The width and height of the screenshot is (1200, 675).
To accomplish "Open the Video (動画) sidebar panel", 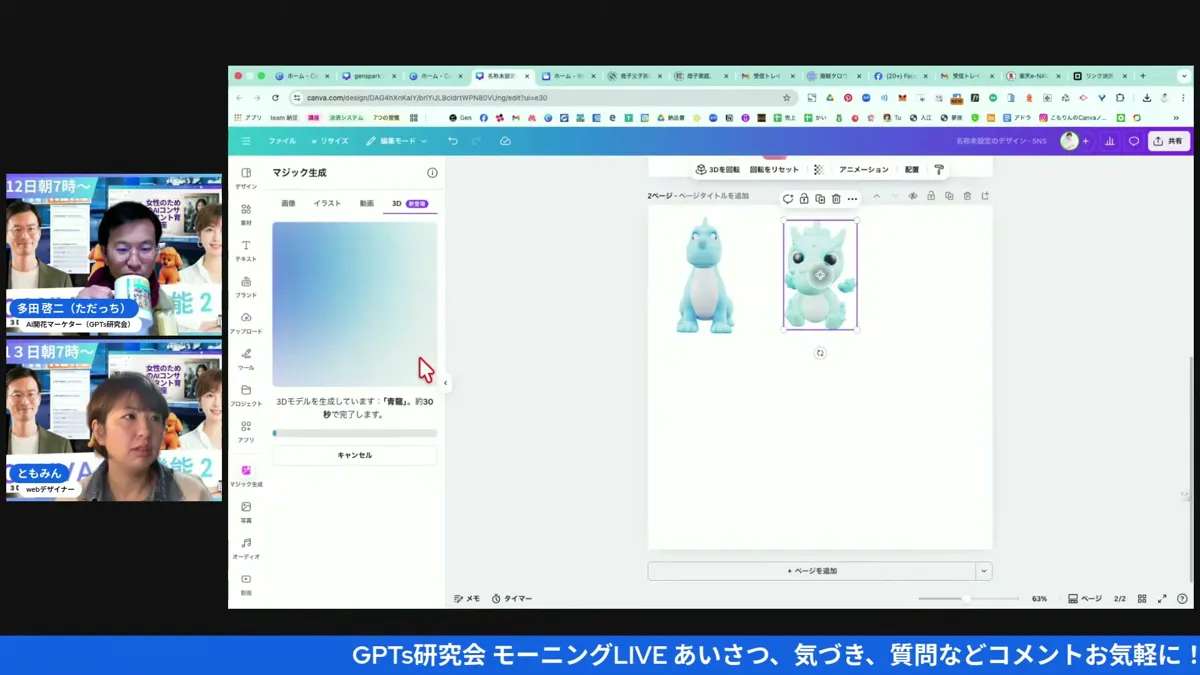I will (246, 584).
